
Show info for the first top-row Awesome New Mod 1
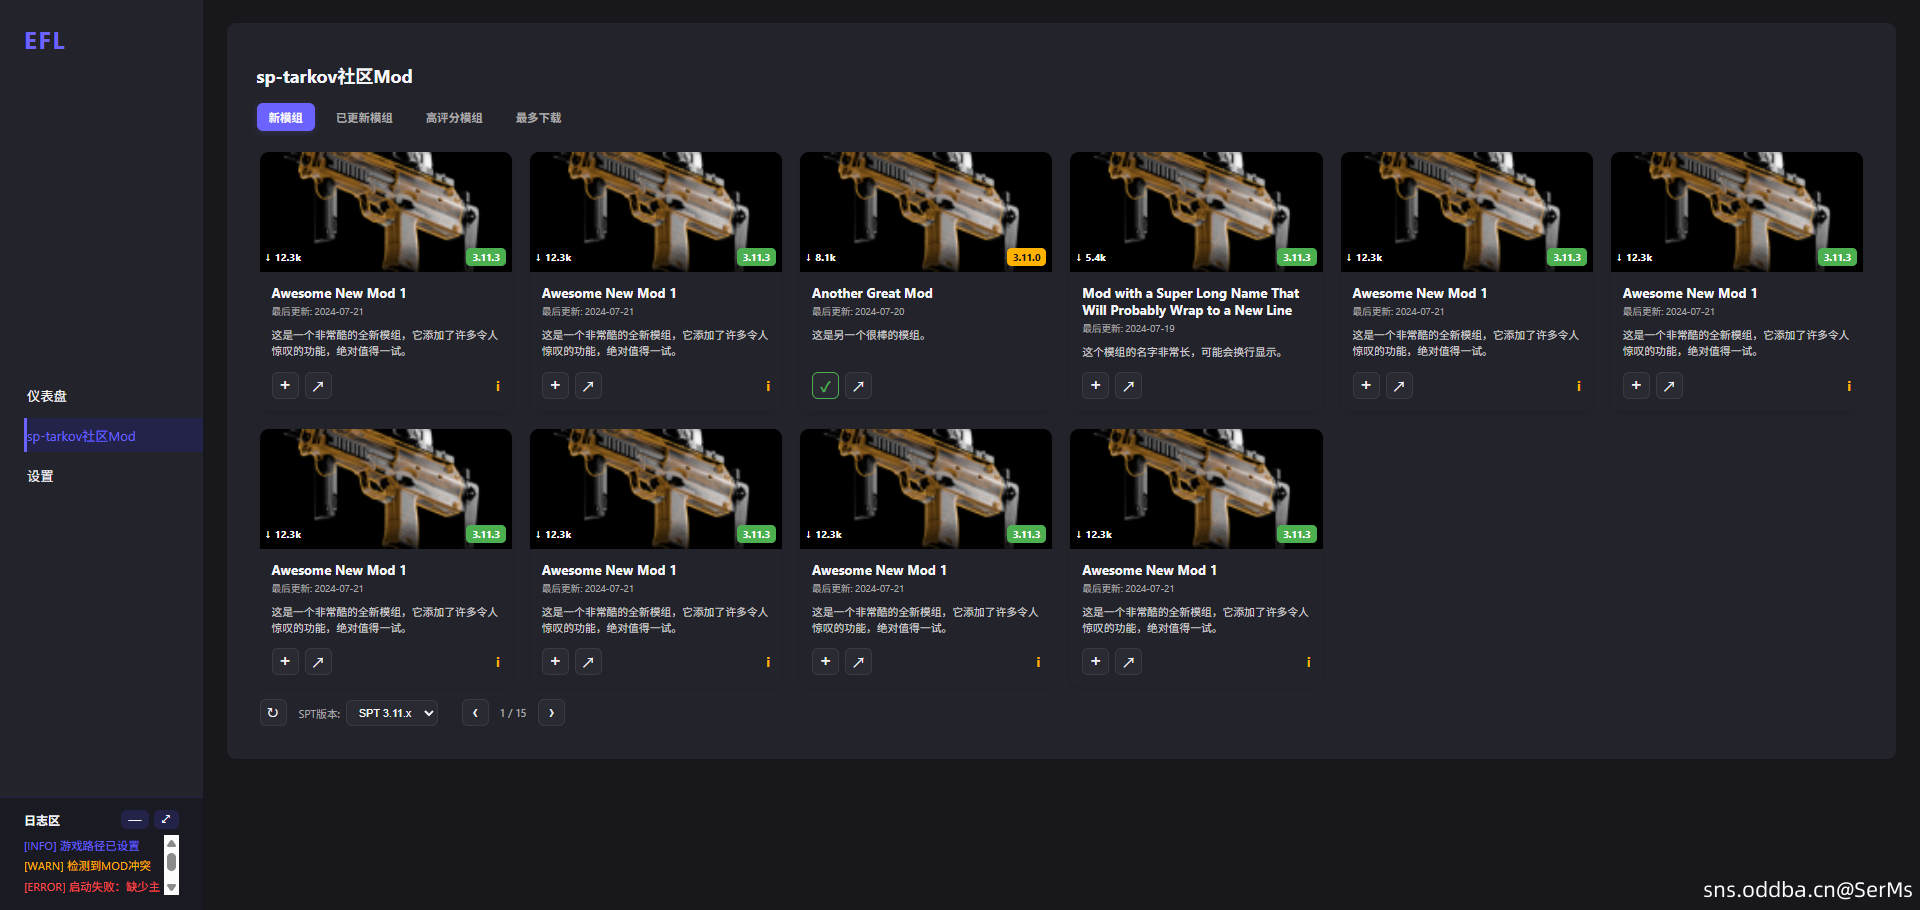pos(498,386)
